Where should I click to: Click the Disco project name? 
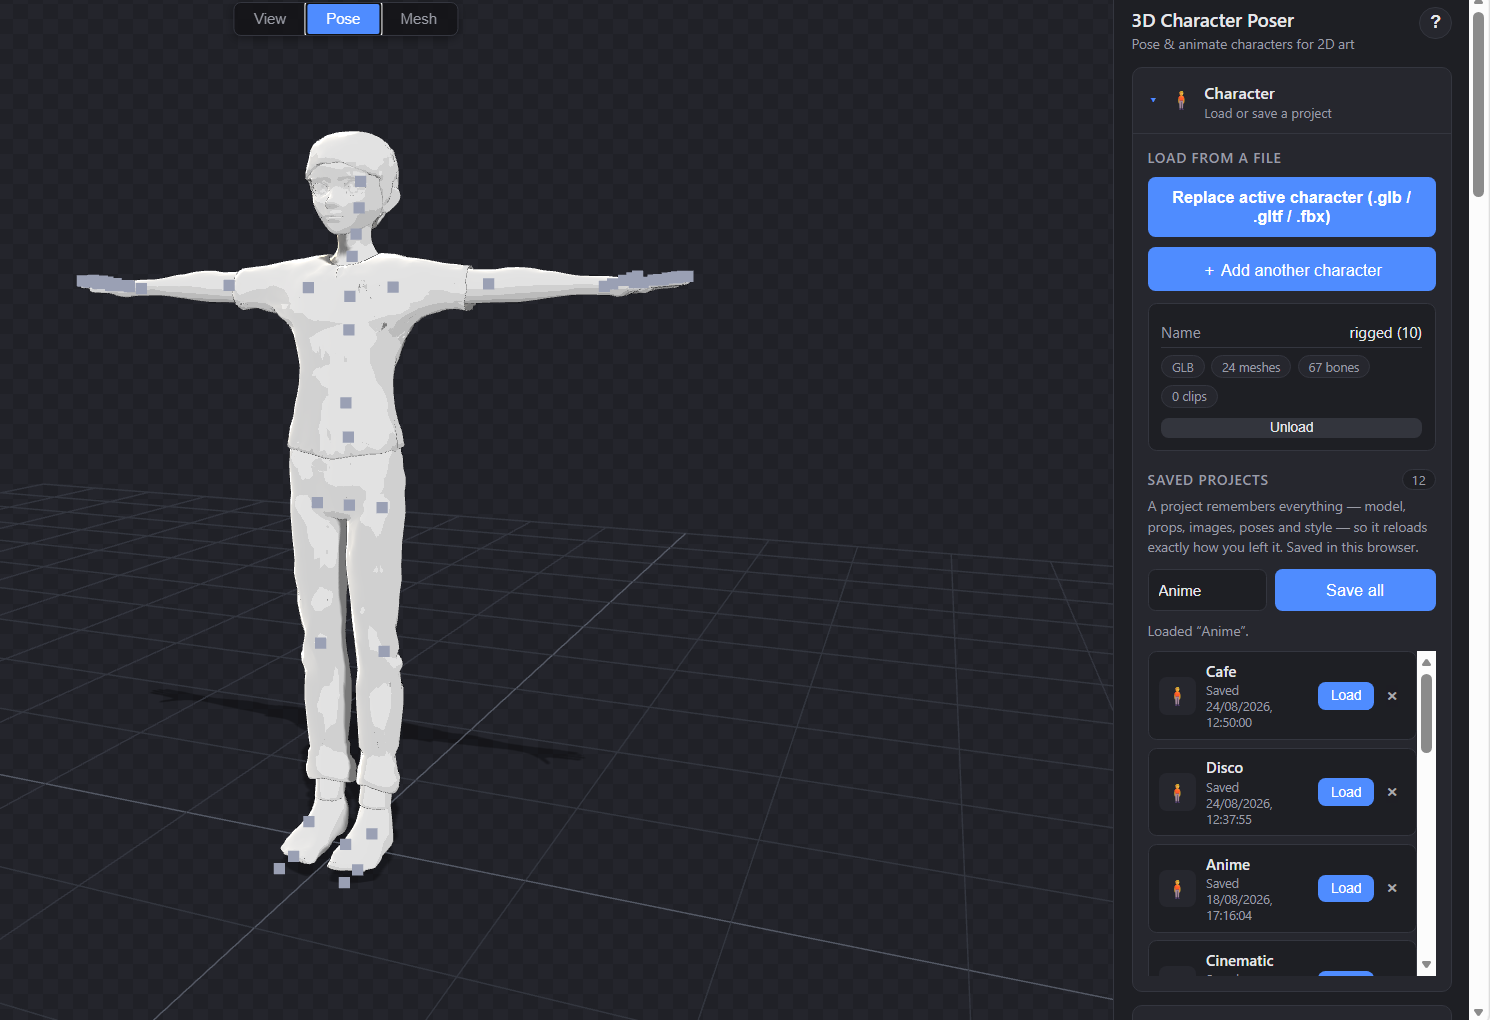coord(1224,768)
